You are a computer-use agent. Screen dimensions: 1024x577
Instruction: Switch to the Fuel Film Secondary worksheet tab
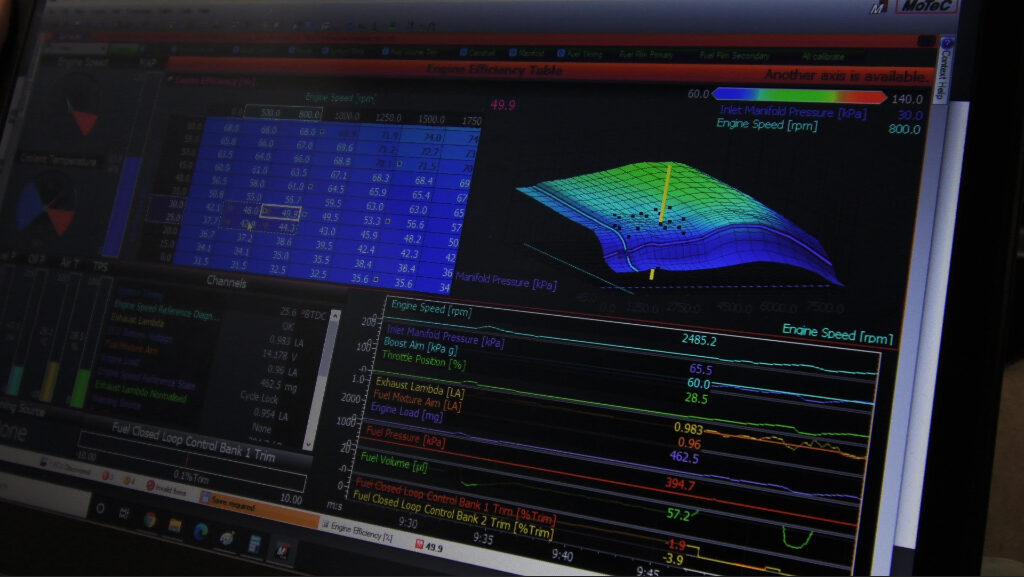pyautogui.click(x=734, y=55)
